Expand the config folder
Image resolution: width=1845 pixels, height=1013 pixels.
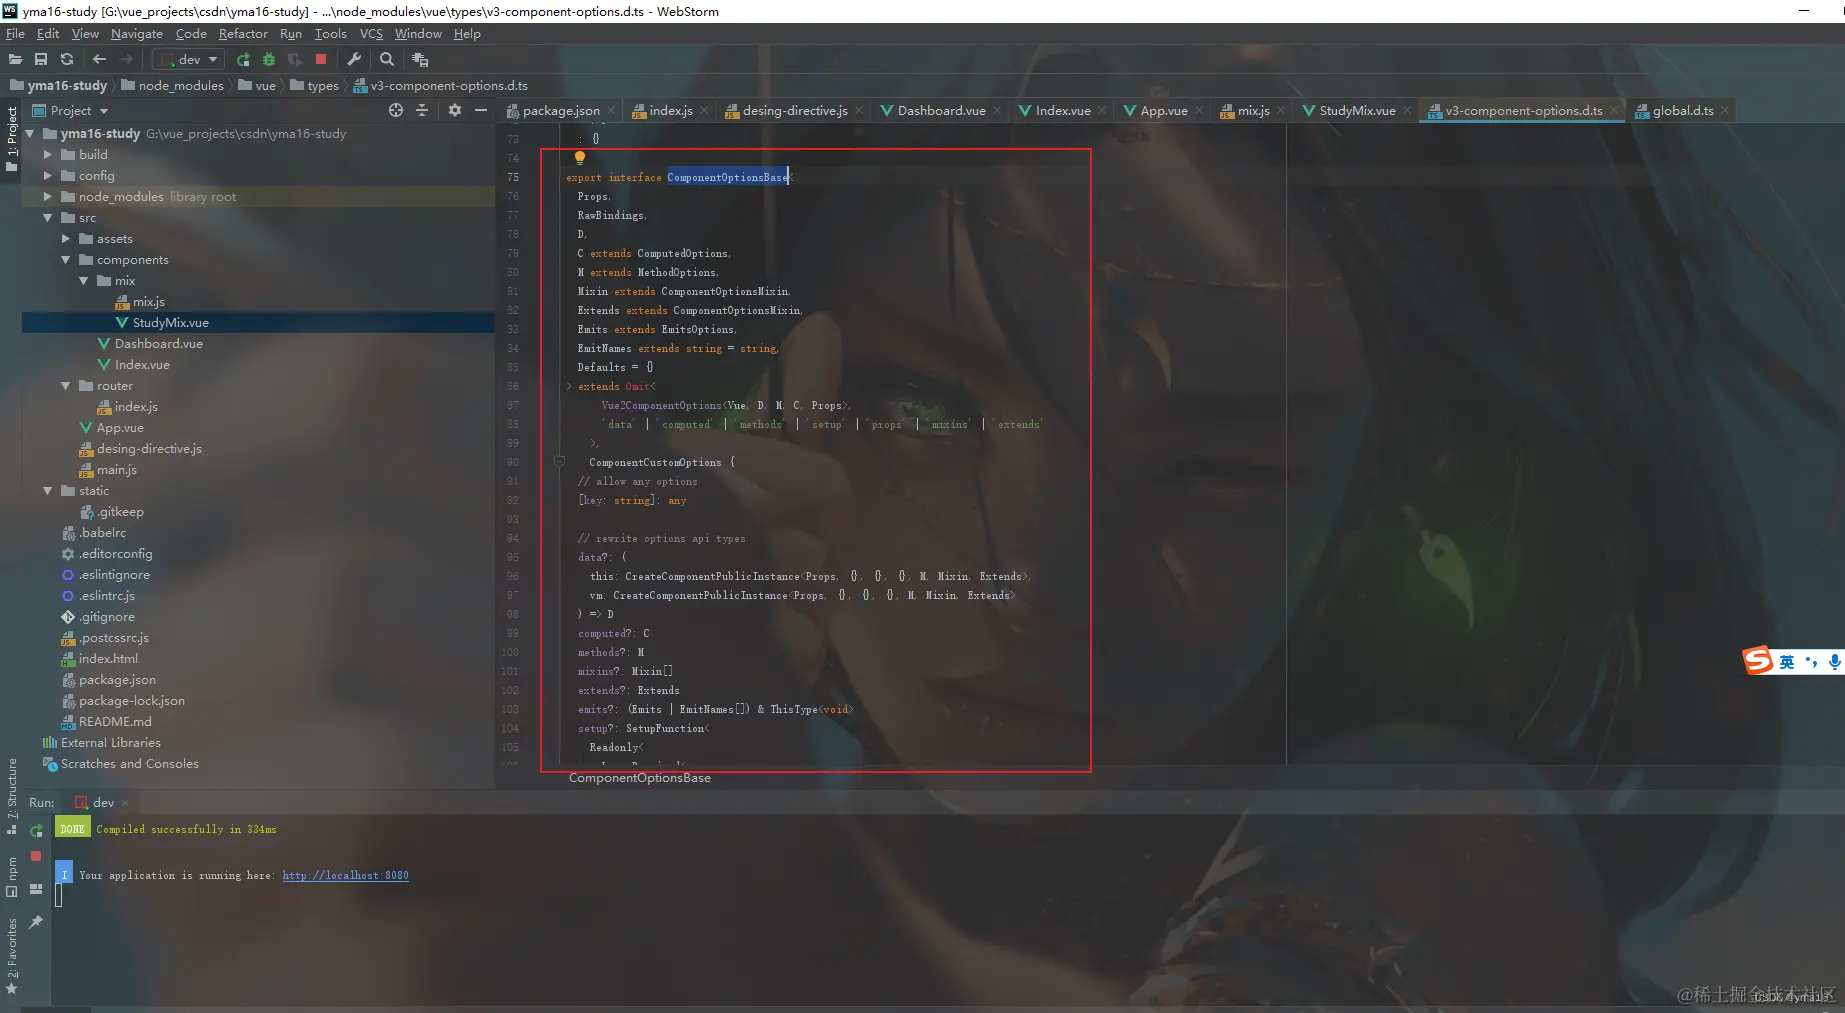[x=47, y=176]
